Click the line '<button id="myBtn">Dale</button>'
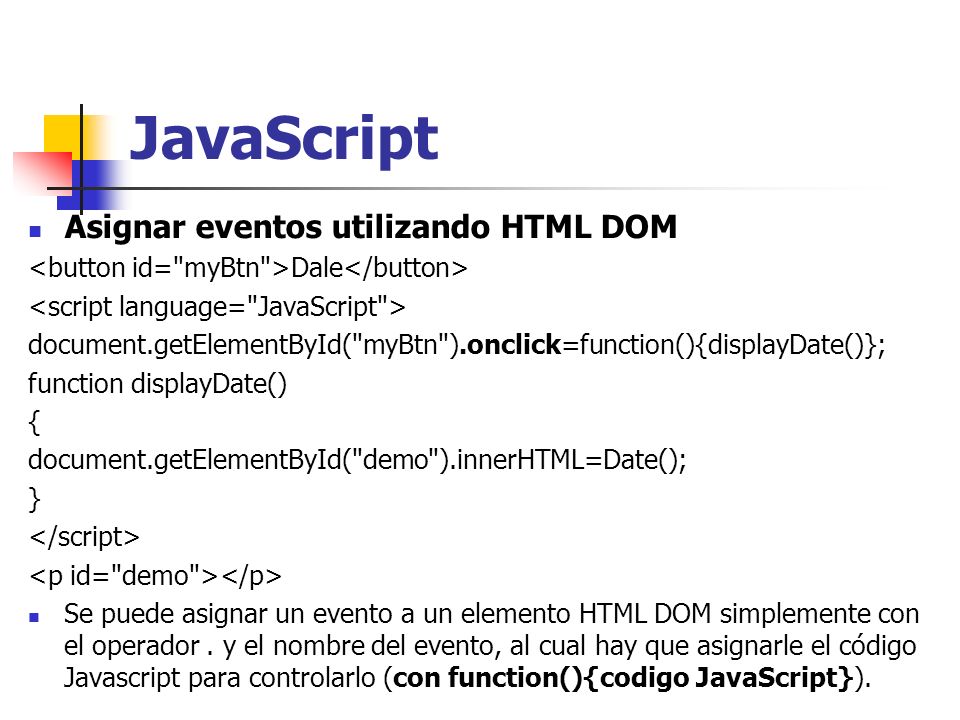The height and width of the screenshot is (720, 960). (x=248, y=268)
